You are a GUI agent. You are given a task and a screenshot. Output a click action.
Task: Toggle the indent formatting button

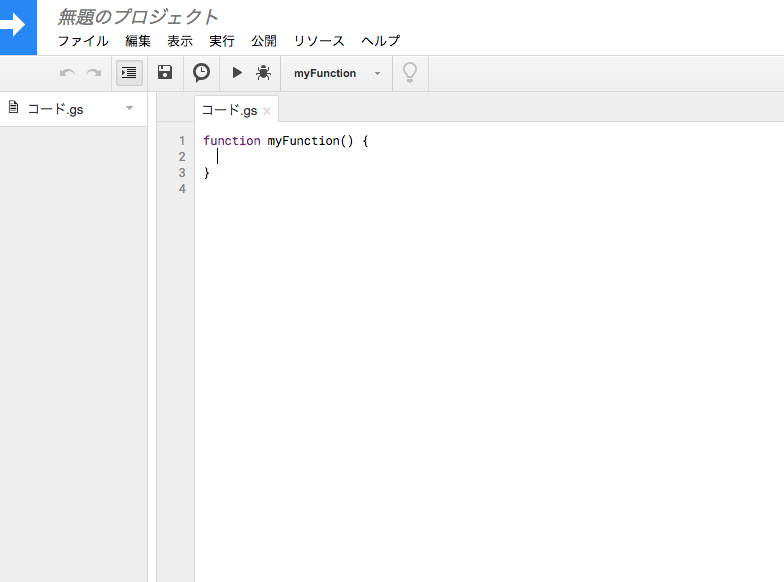130,73
